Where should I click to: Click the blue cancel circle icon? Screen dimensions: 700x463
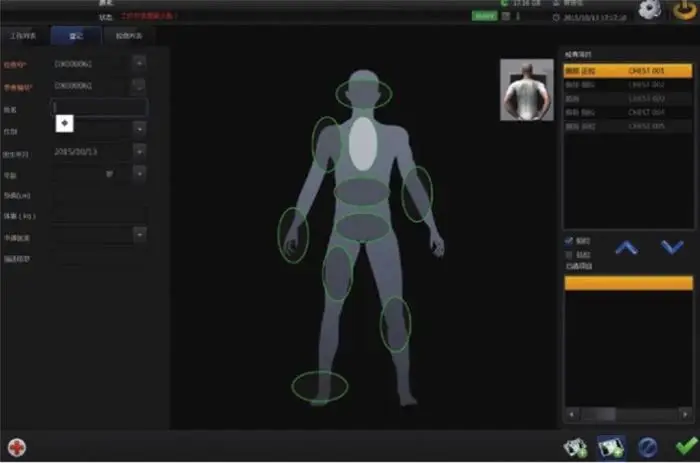tap(648, 446)
